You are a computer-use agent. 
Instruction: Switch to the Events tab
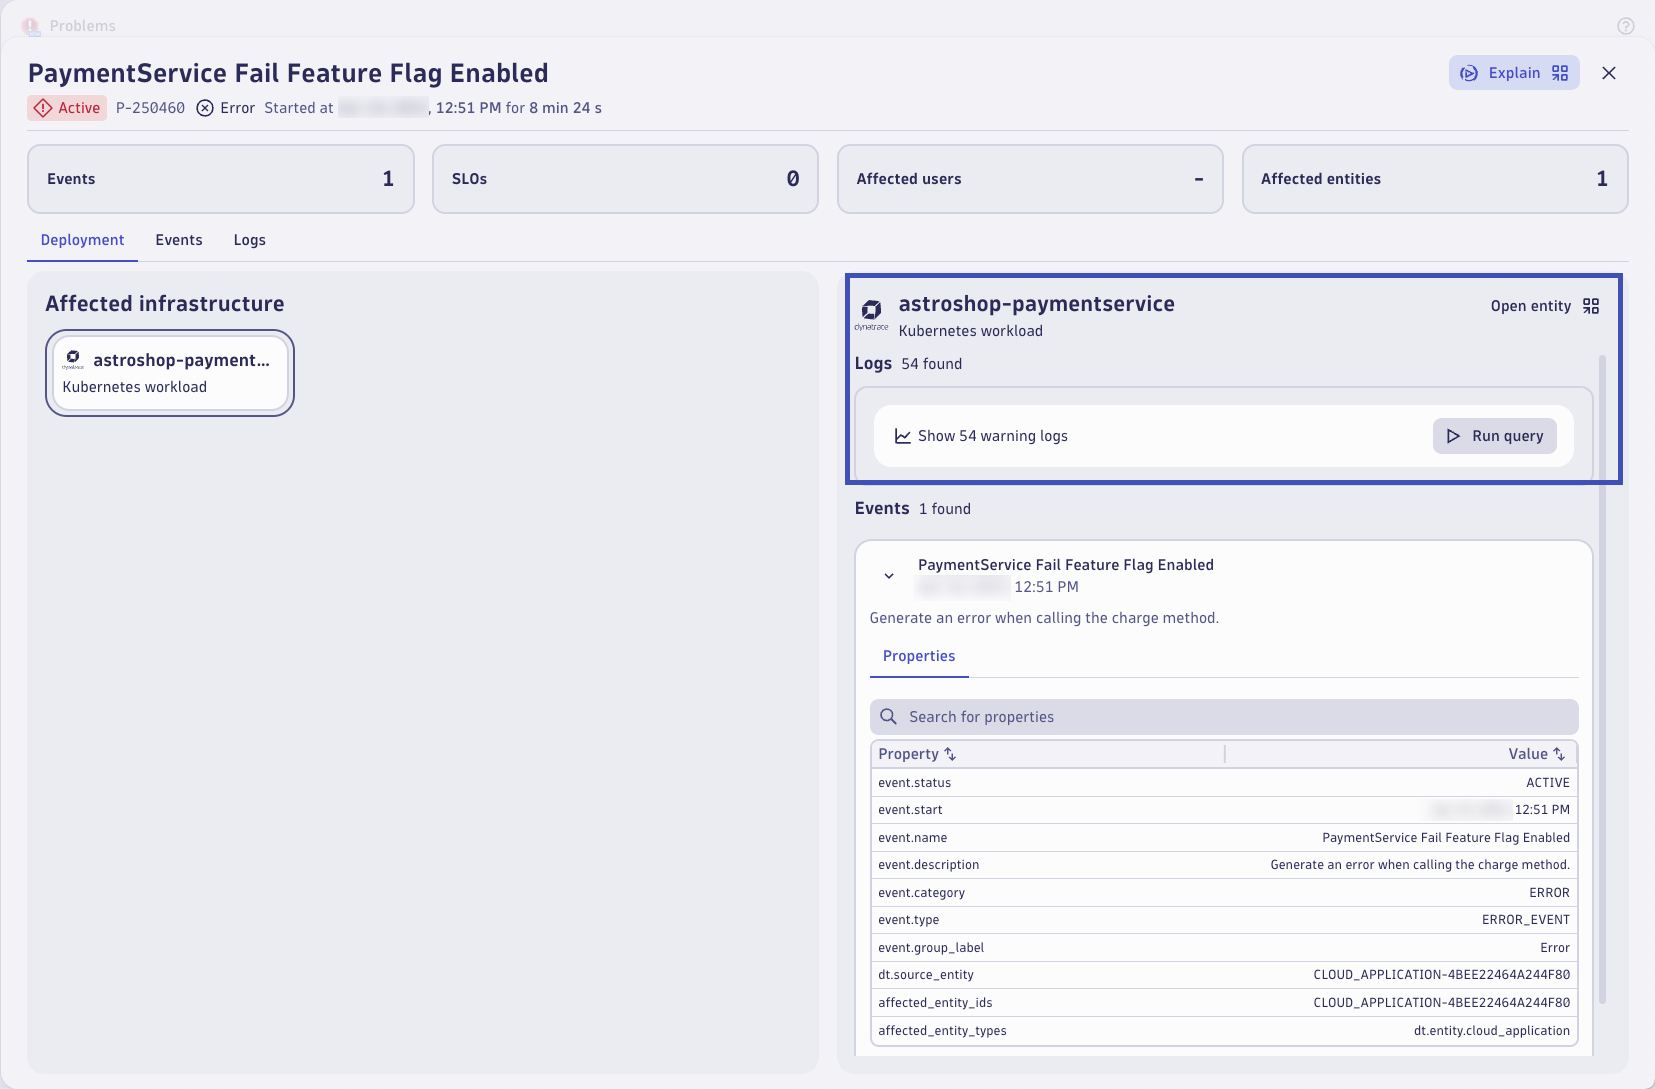179,240
